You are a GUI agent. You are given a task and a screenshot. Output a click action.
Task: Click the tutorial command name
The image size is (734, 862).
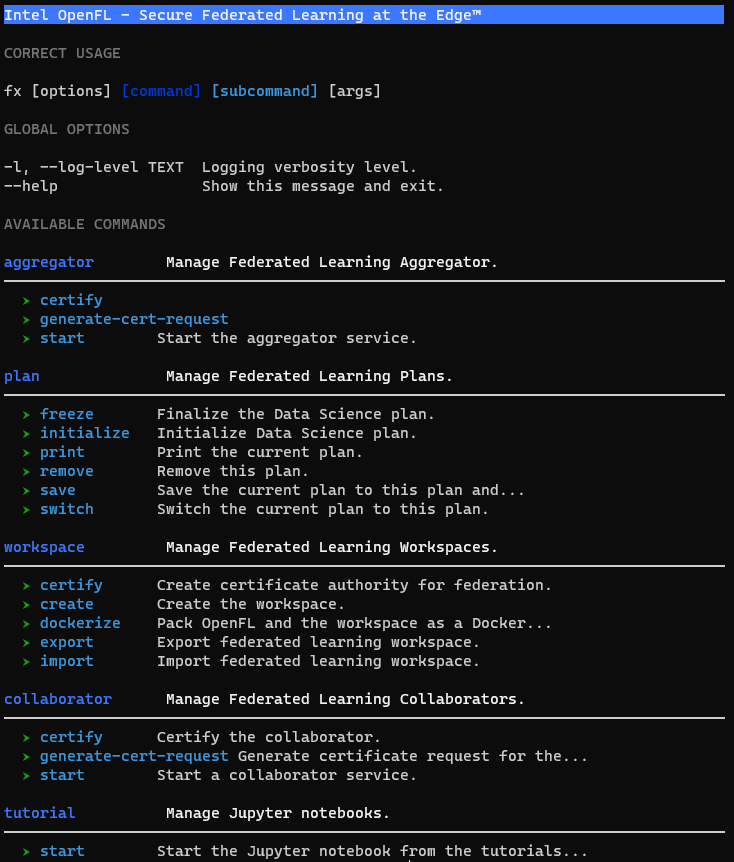point(40,813)
